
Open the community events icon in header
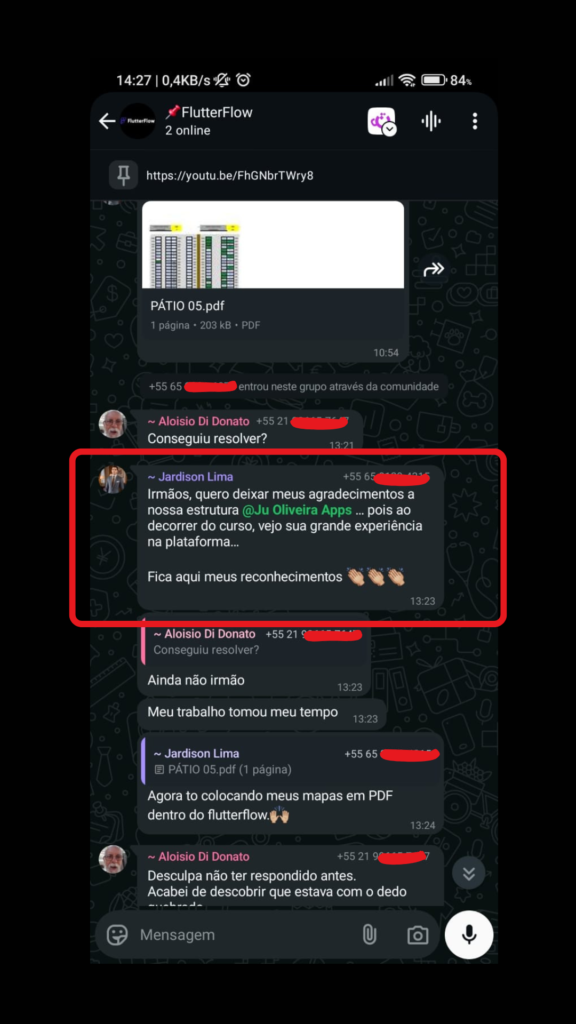(x=382, y=121)
